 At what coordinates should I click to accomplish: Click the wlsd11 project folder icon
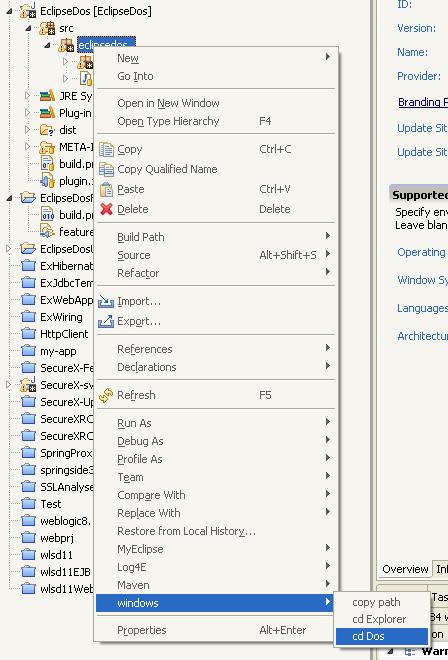coord(28,554)
